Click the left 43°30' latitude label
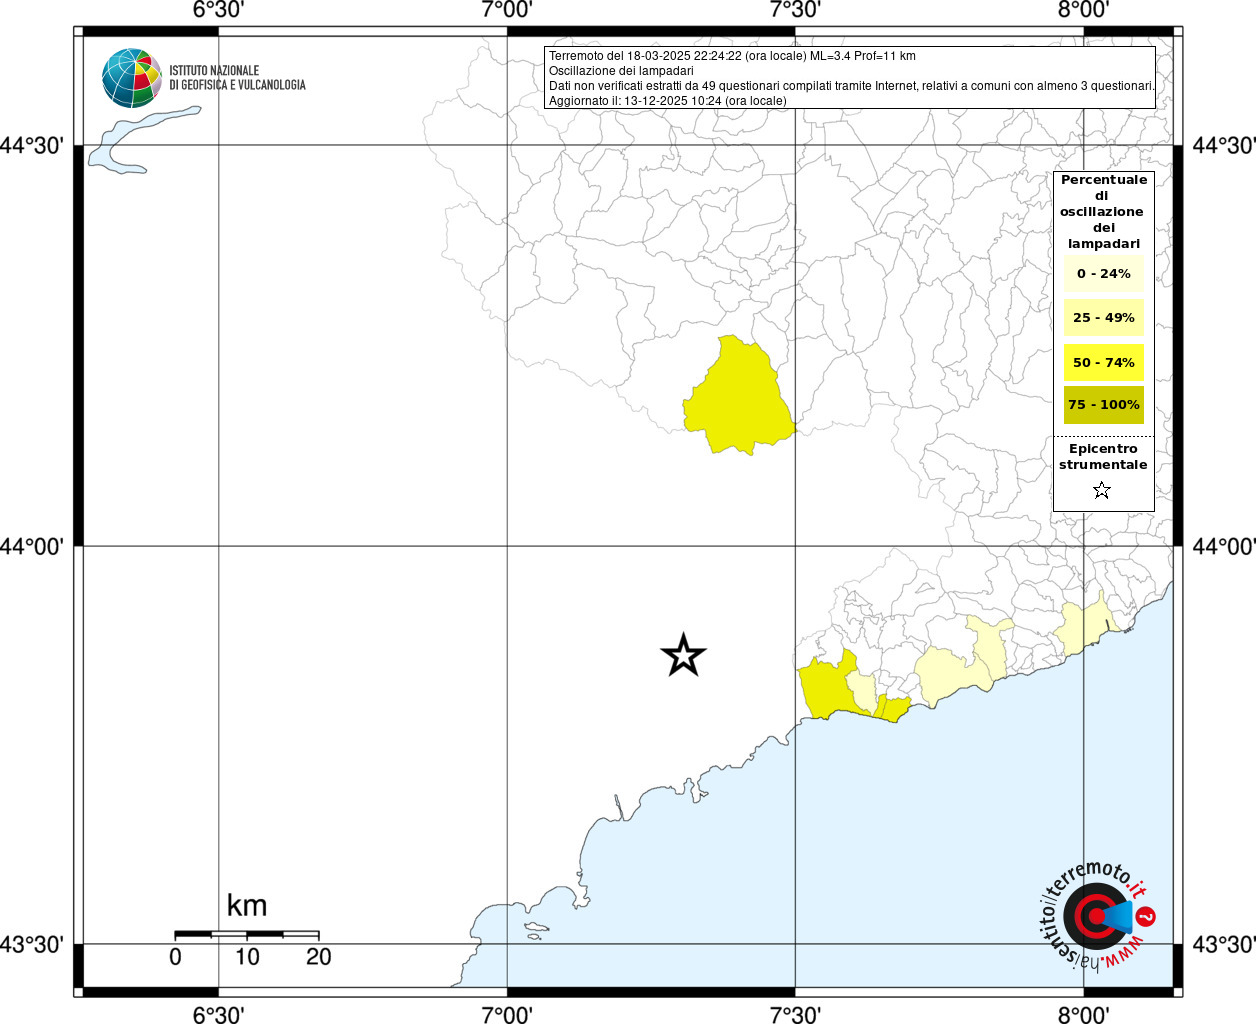The image size is (1256, 1024). click(32, 944)
